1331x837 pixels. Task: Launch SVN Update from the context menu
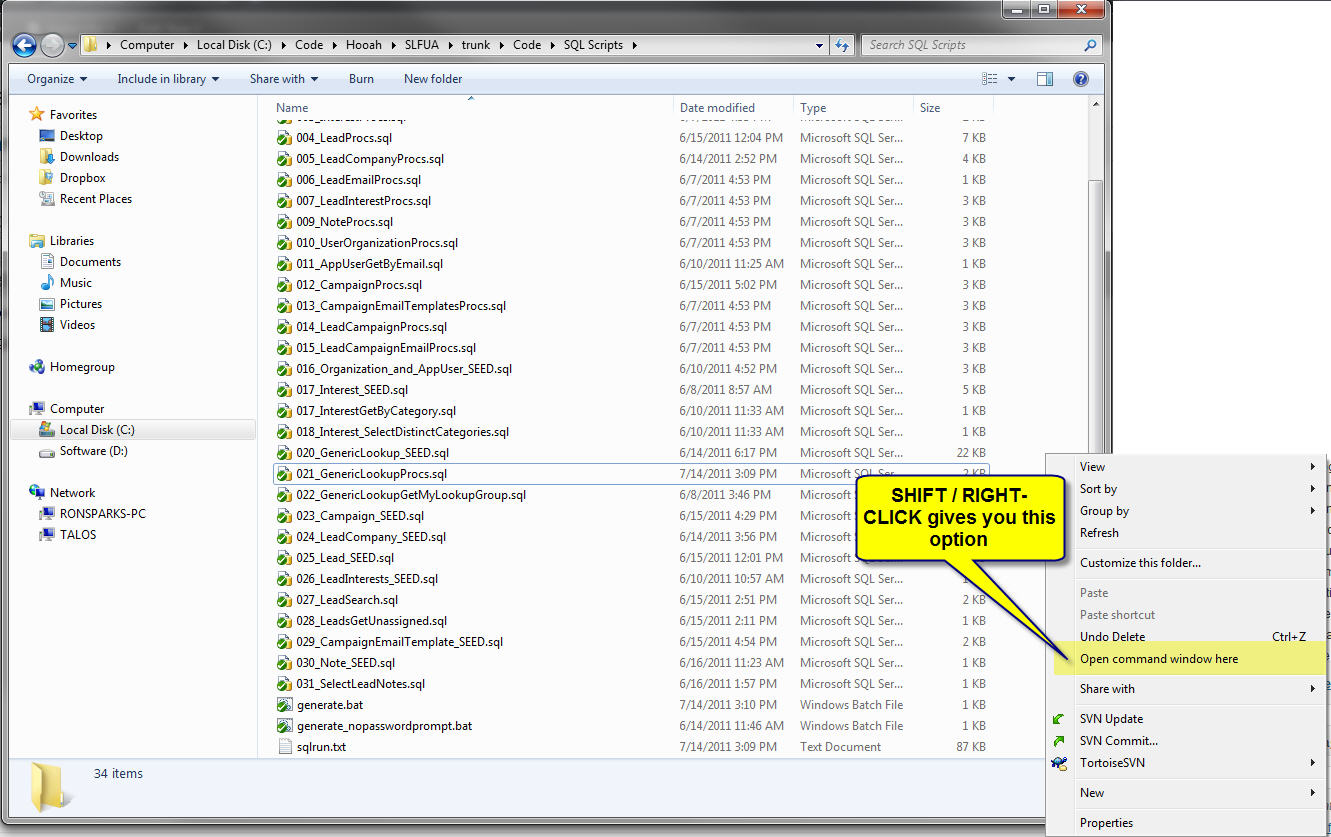coord(1113,718)
